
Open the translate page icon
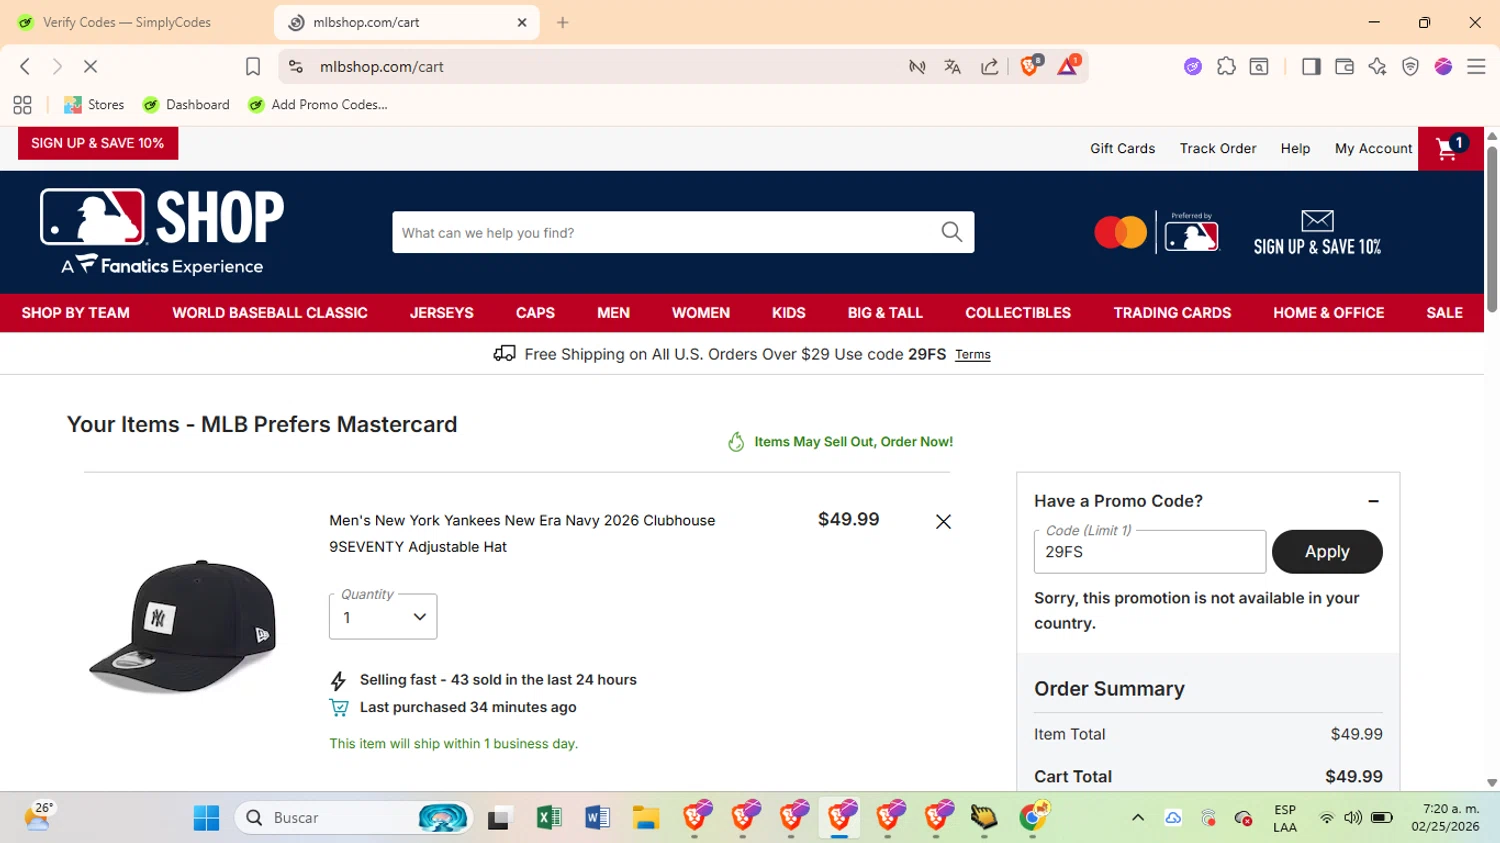(x=952, y=66)
